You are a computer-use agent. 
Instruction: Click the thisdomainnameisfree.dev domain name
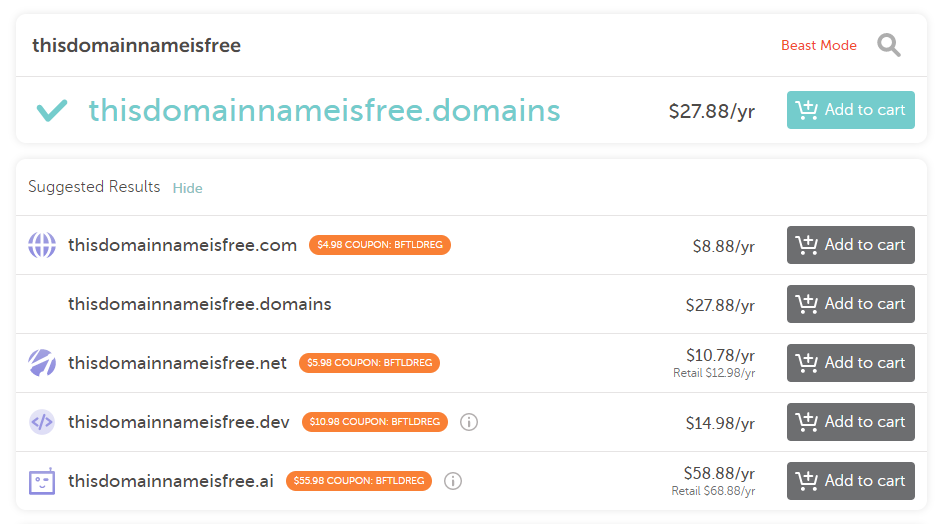pyautogui.click(x=179, y=422)
